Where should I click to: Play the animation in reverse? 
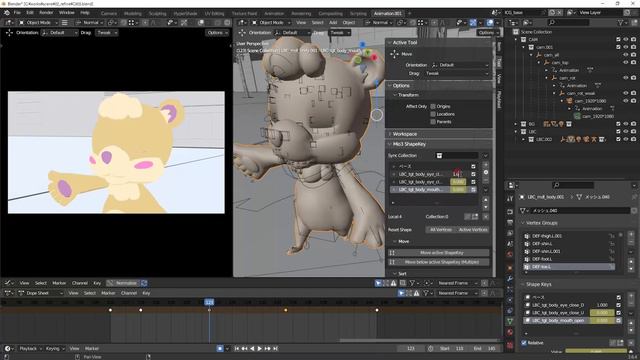[252, 349]
